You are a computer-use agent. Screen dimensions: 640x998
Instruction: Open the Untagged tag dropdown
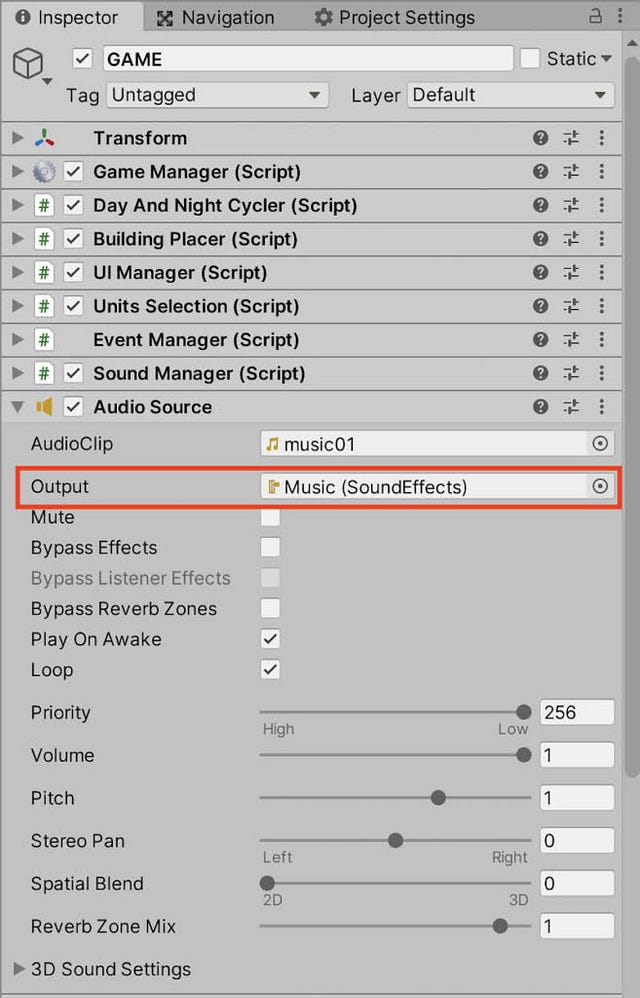pos(217,95)
